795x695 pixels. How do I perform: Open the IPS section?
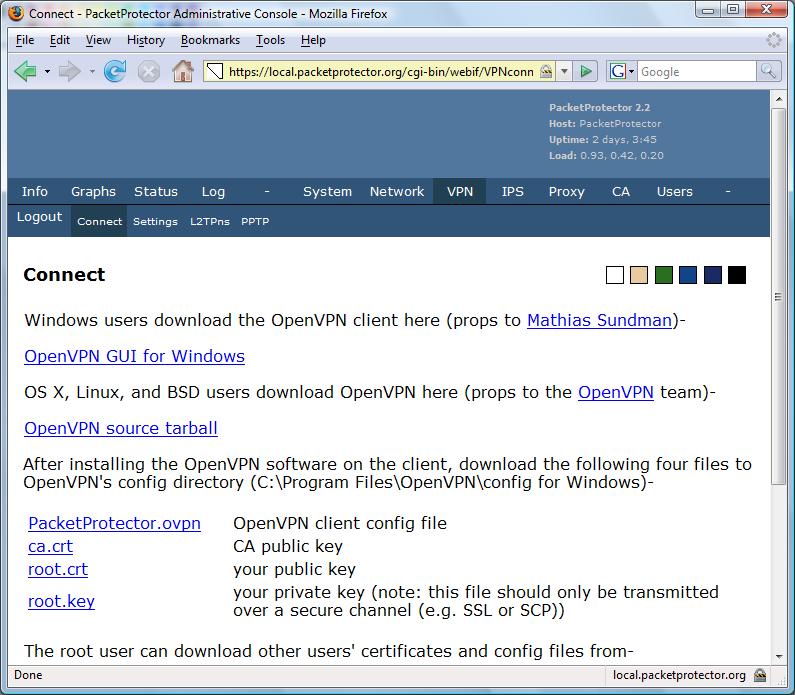click(x=512, y=191)
